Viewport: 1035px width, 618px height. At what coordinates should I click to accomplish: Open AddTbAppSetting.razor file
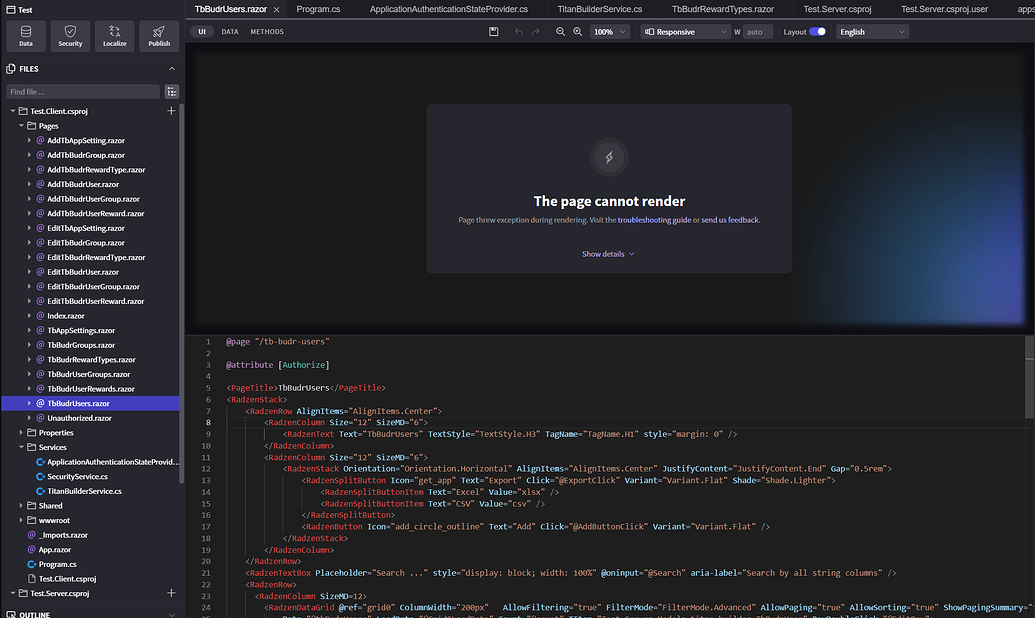(86, 141)
